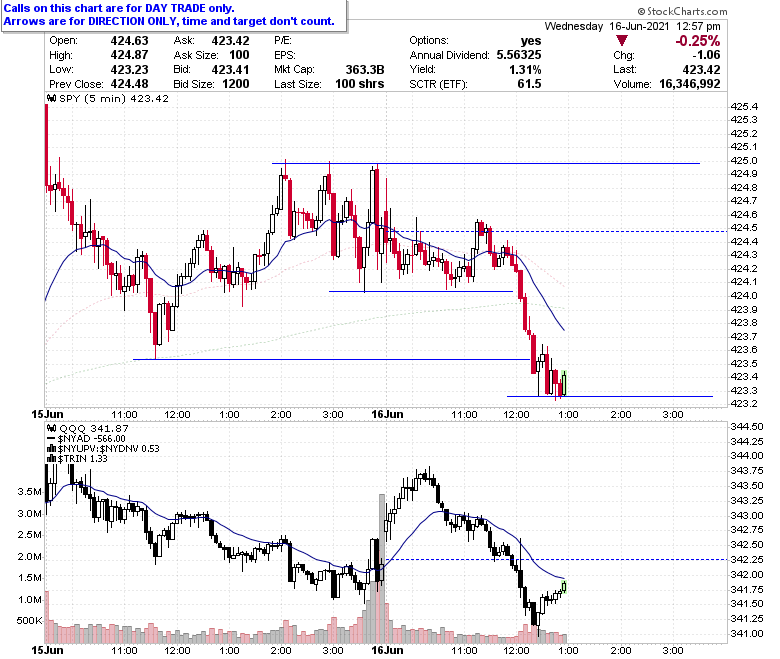Click the percent change -0.25%

pos(697,41)
